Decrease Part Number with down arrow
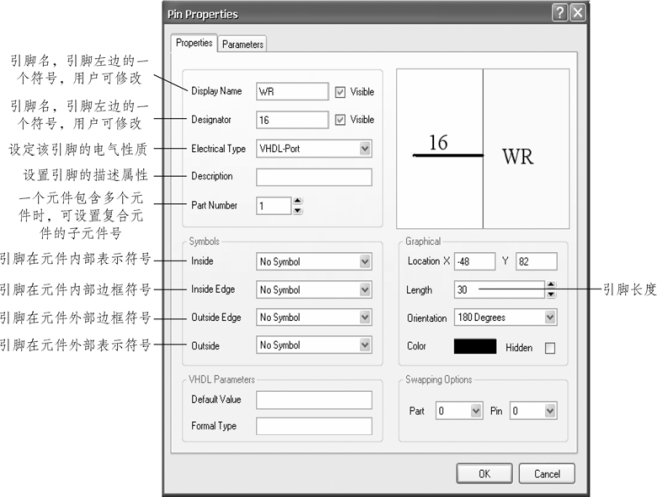Image resolution: width=657 pixels, height=497 pixels. click(297, 210)
